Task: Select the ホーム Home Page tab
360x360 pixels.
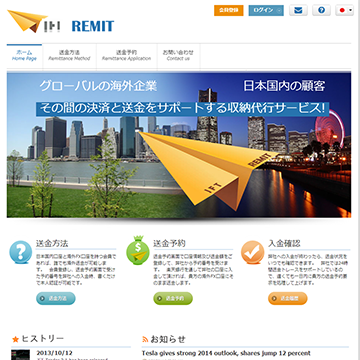Action: click(24, 56)
